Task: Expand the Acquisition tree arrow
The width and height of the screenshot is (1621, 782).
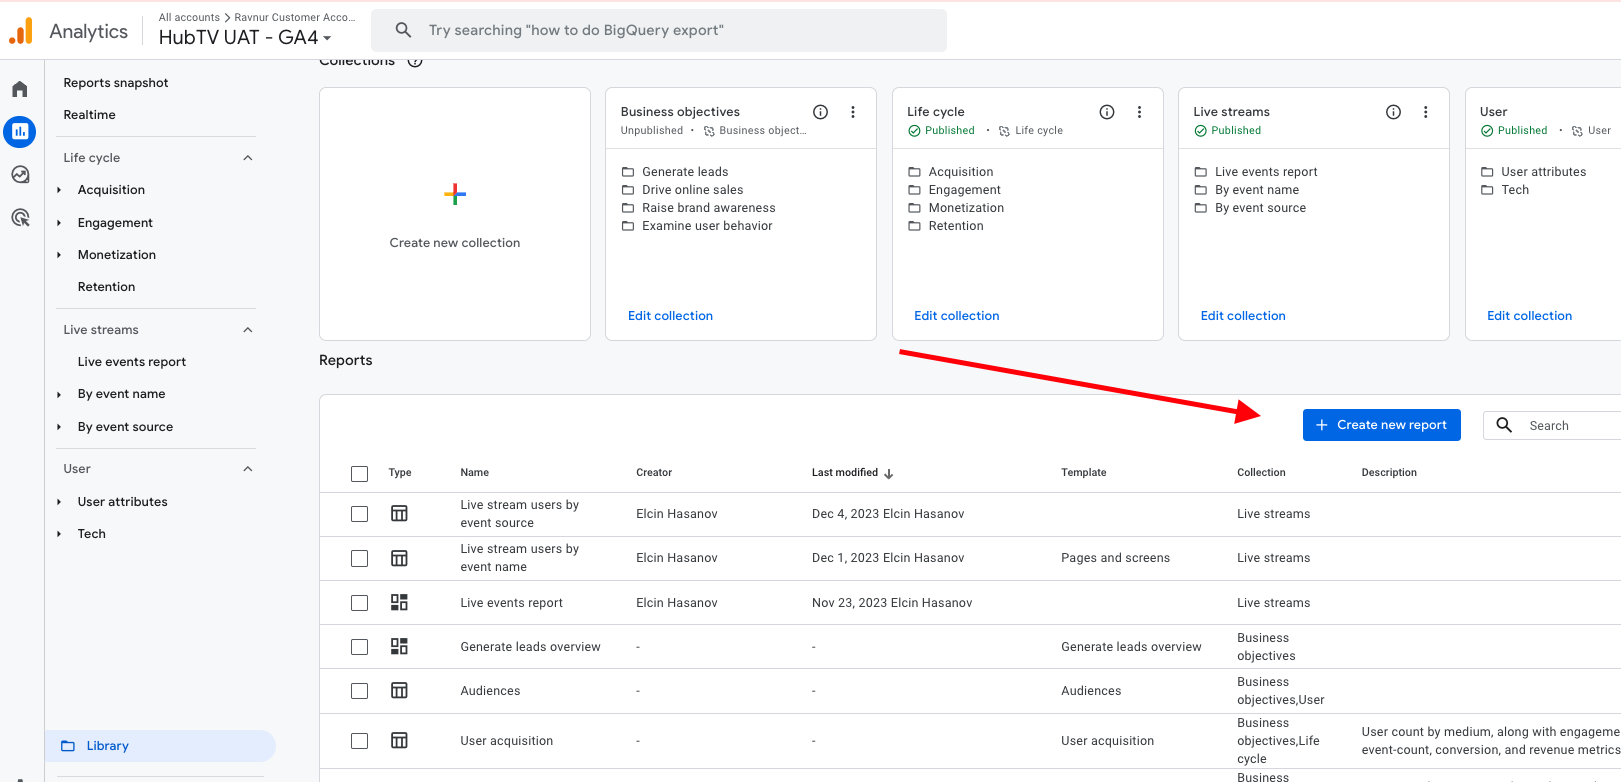Action: 59,190
